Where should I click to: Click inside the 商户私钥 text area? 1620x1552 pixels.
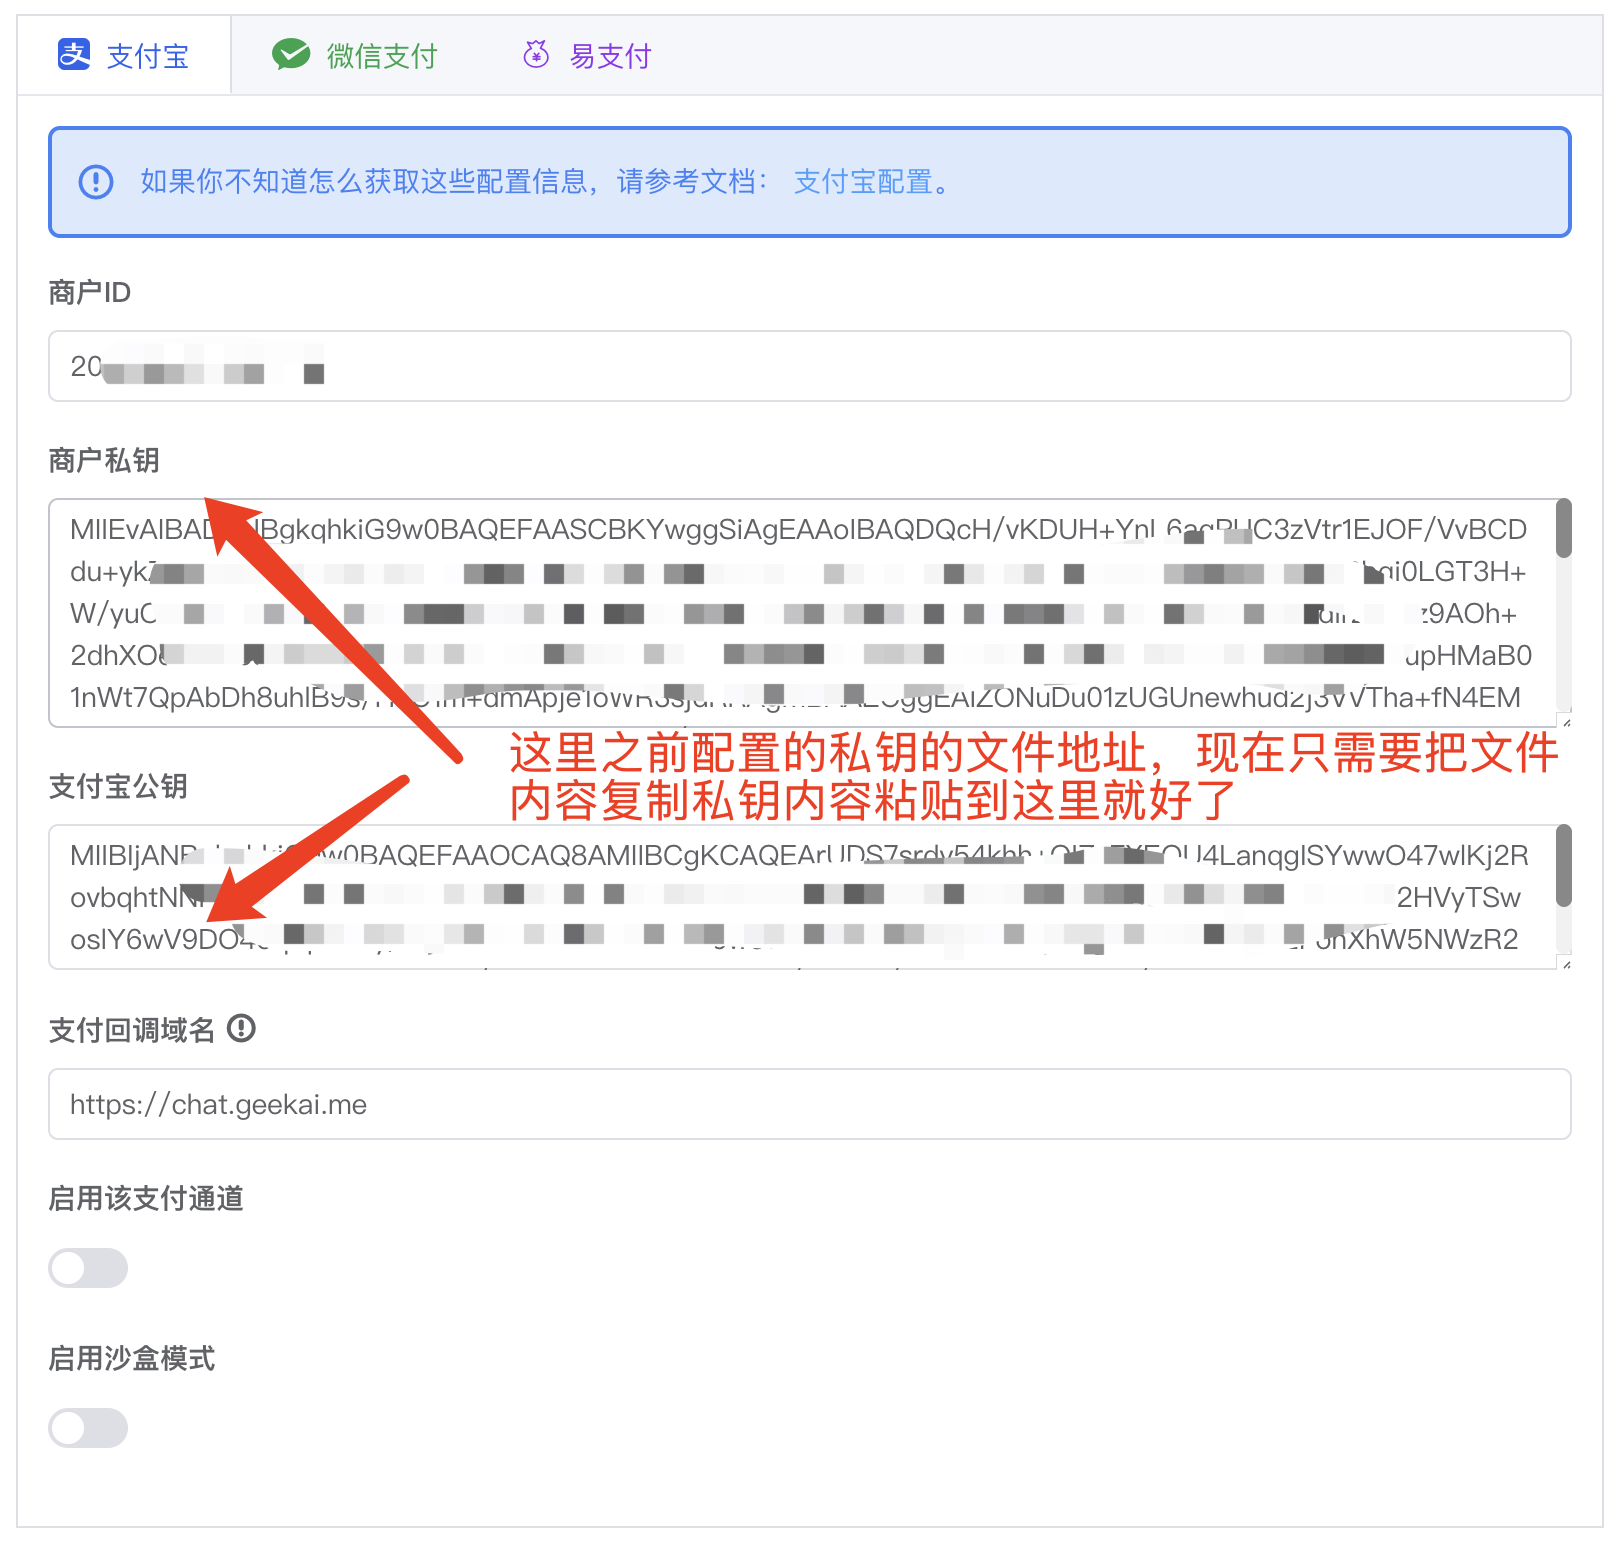point(800,613)
